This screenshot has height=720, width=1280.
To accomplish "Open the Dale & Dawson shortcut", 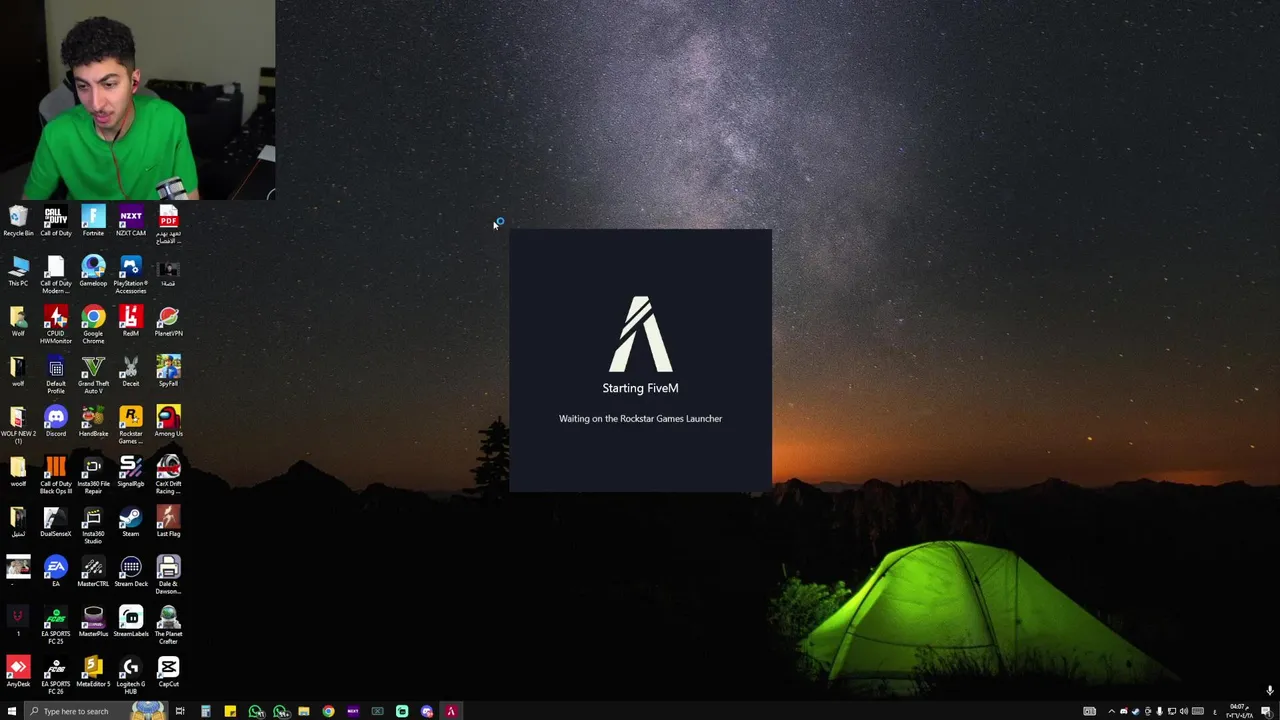I will [168, 575].
